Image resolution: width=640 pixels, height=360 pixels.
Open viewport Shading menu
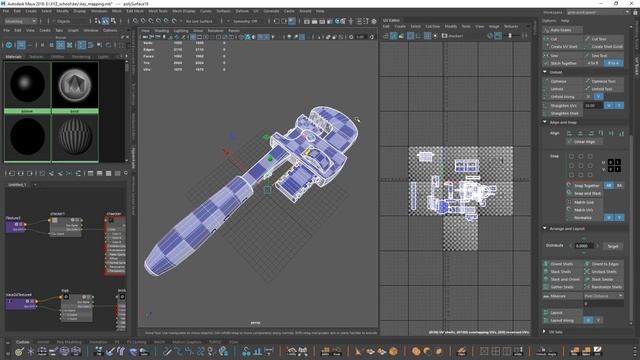(162, 31)
